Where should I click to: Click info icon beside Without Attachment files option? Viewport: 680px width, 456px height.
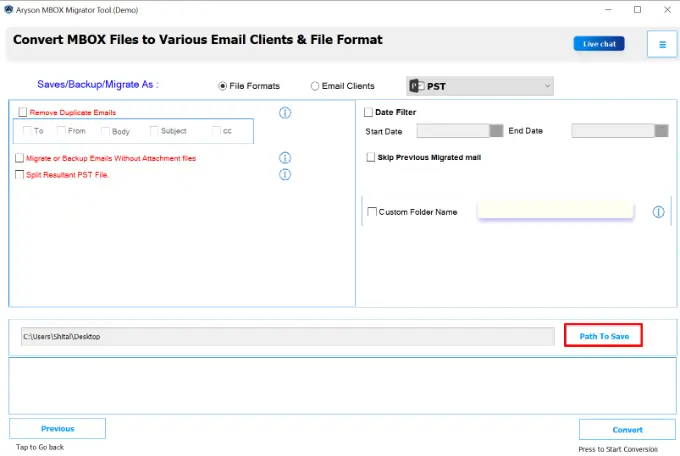[x=285, y=158]
